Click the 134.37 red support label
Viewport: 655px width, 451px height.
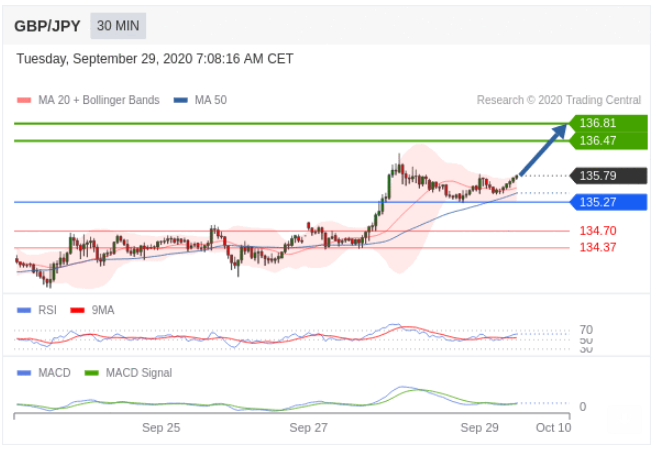tap(597, 247)
